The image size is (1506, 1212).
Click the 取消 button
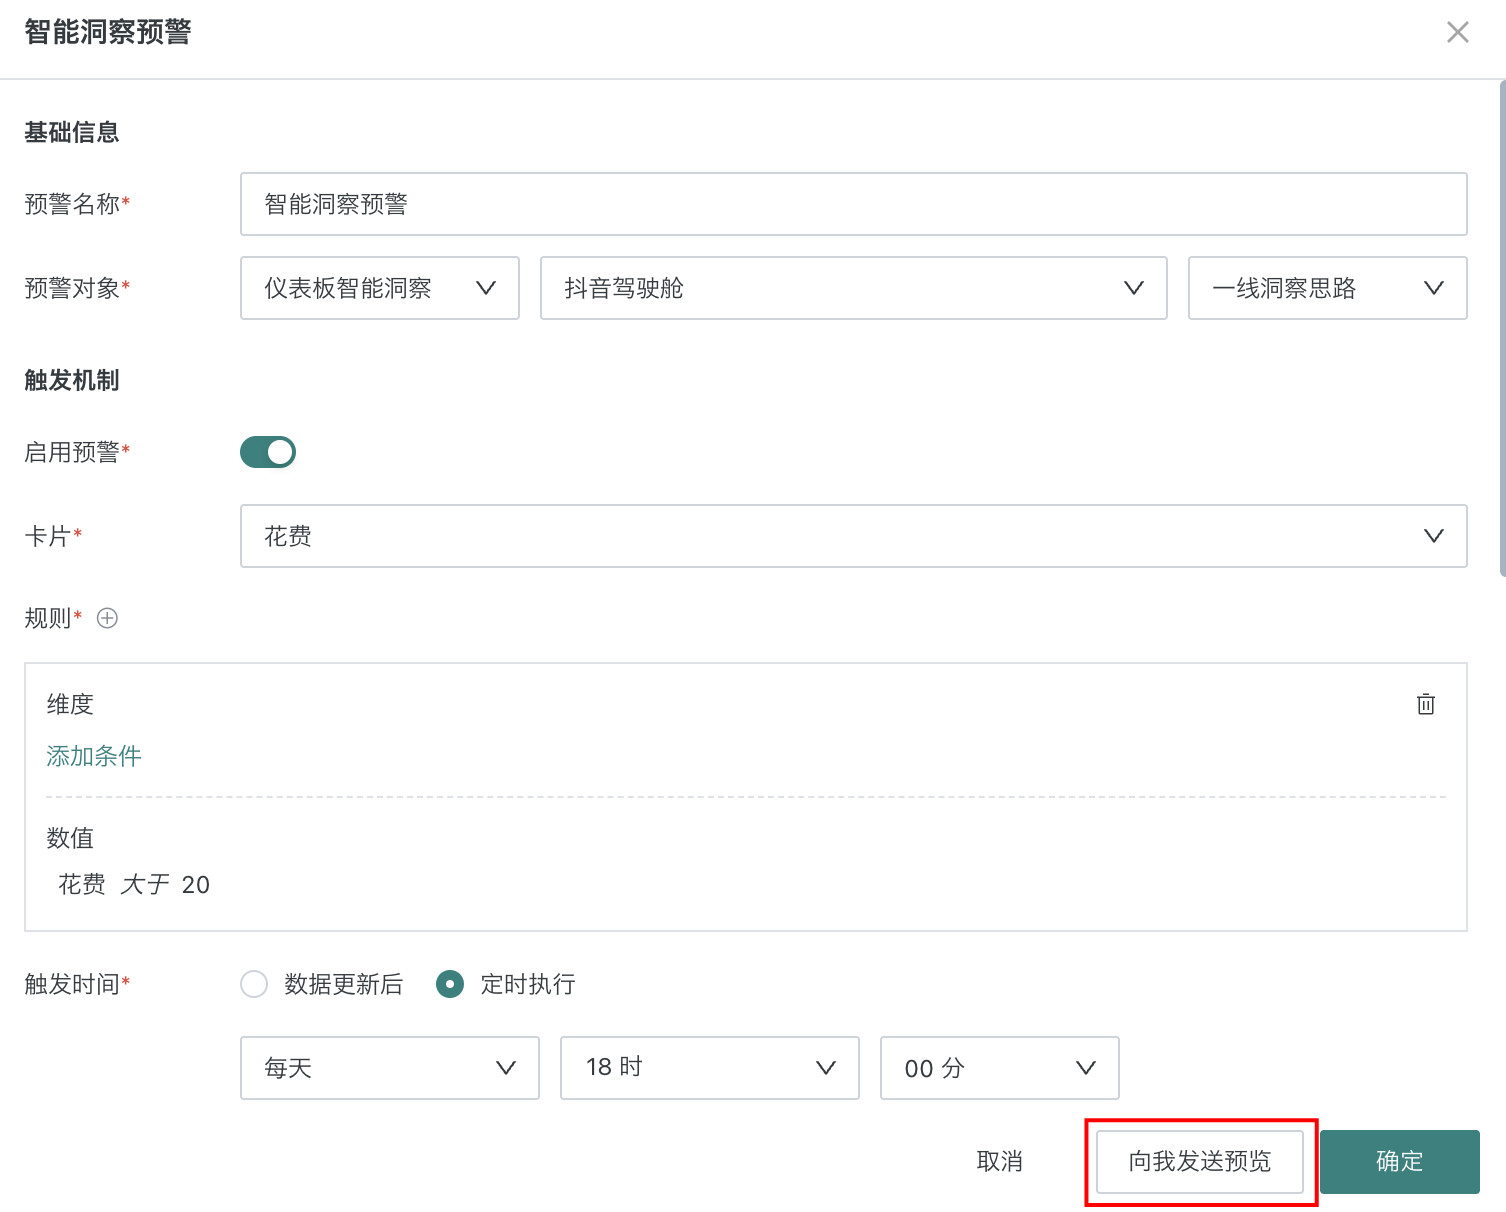999,1161
